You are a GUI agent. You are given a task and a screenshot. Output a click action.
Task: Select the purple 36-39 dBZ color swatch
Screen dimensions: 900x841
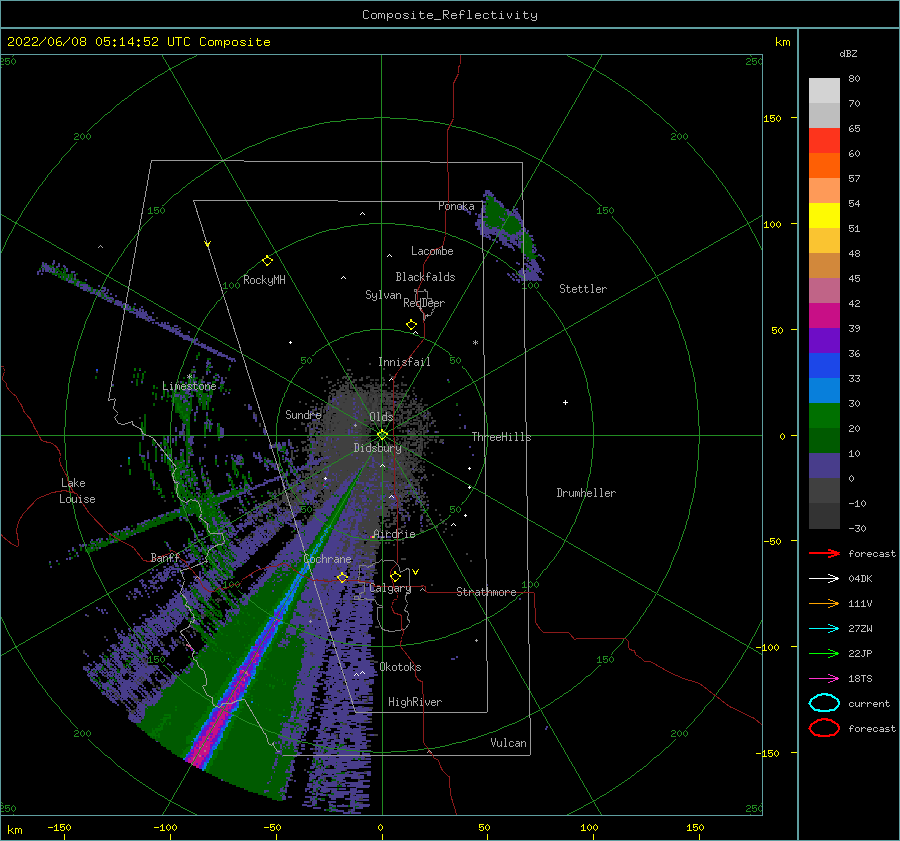(824, 341)
